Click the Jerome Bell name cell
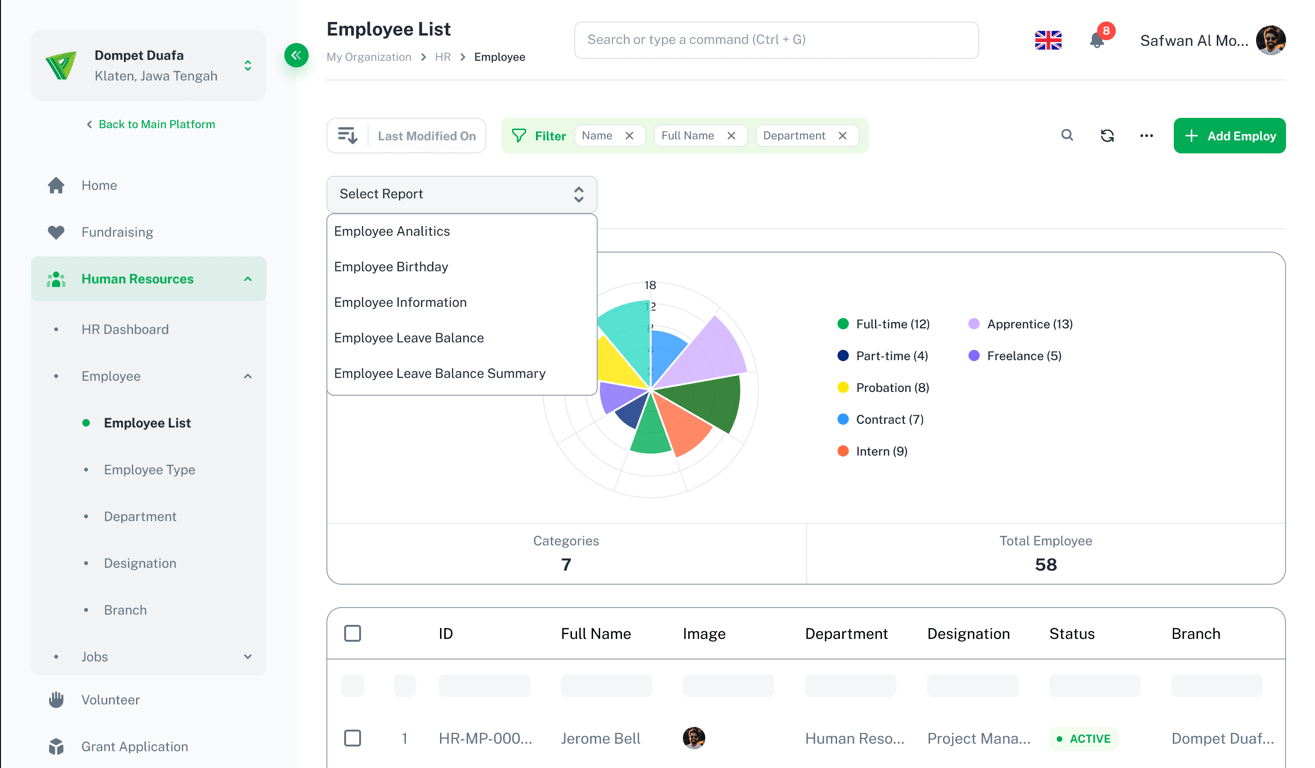The image size is (1315, 768). 601,739
